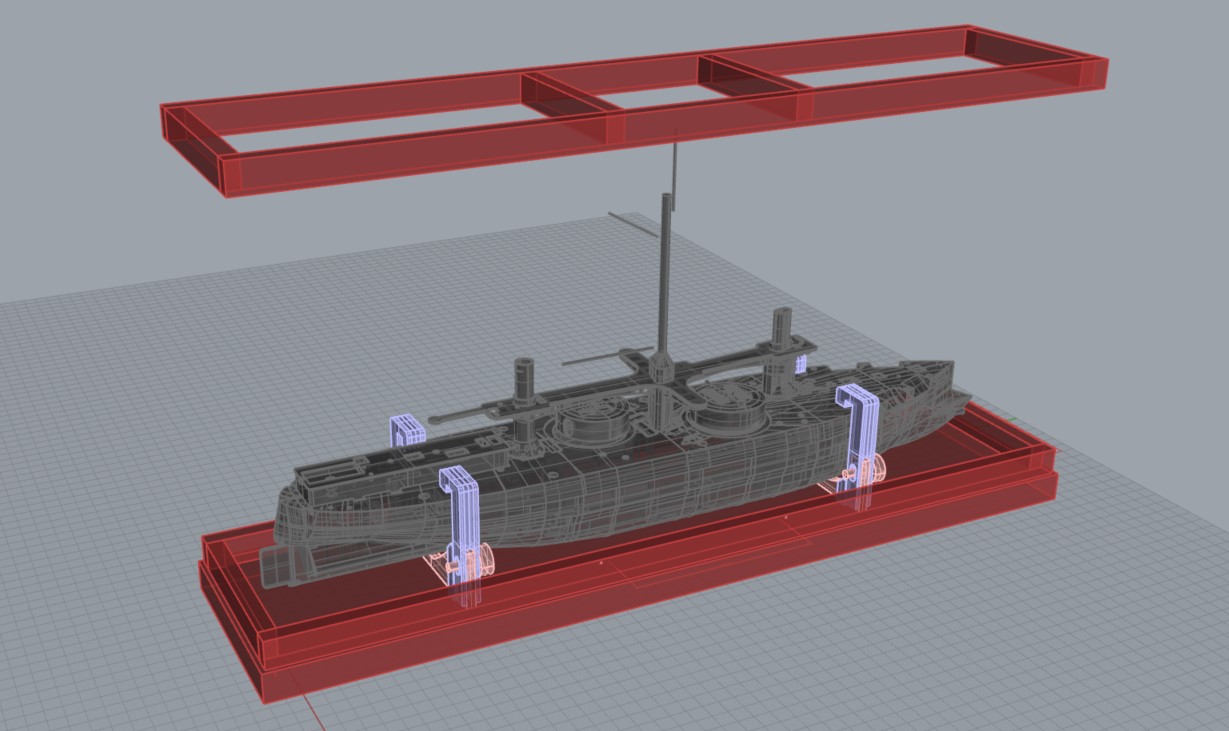Click the left circular gun turret on deck
The image size is (1229, 731).
[592, 421]
